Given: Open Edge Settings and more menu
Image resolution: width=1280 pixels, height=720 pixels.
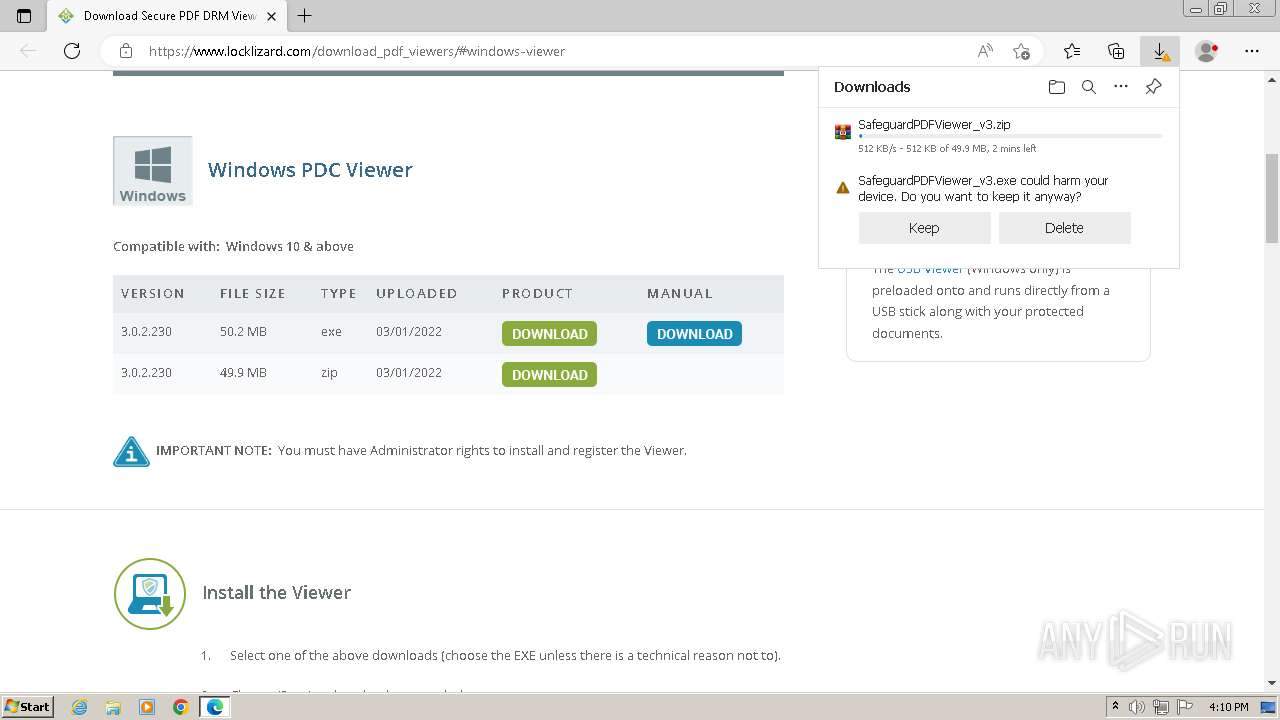Looking at the screenshot, I should 1252,51.
